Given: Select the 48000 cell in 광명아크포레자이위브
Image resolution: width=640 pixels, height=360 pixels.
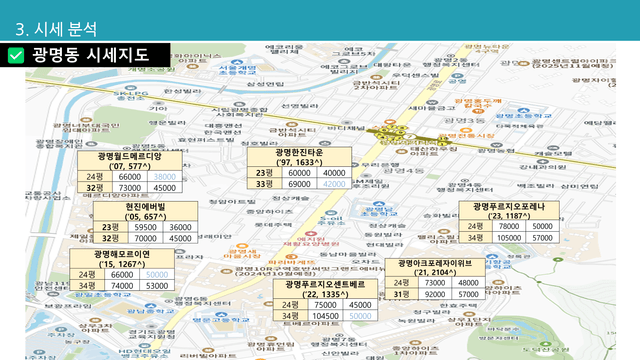Looking at the screenshot, I should pos(468,282).
